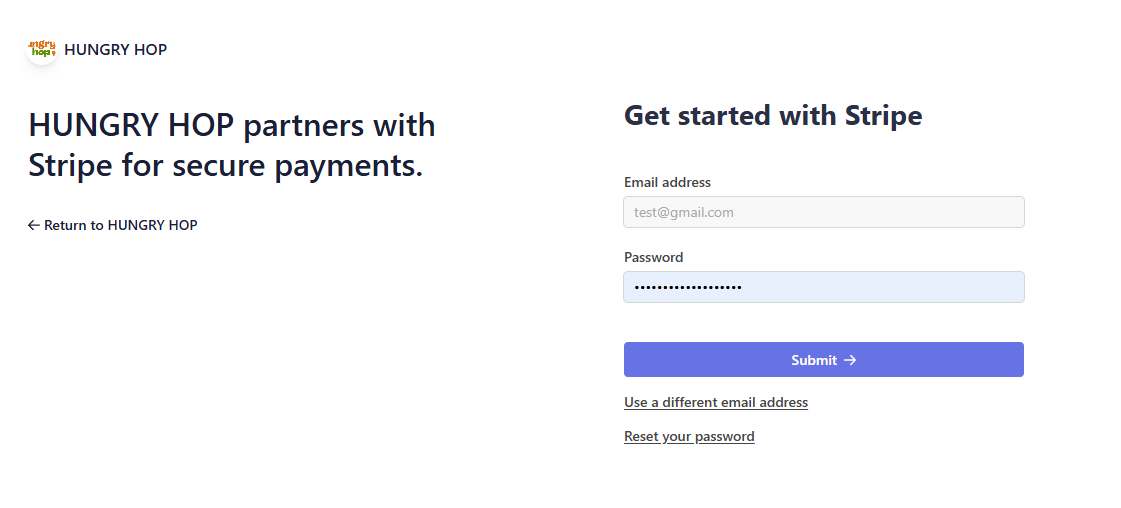Viewport: 1121px width, 508px height.
Task: Focus the Password input field
Action: (823, 287)
